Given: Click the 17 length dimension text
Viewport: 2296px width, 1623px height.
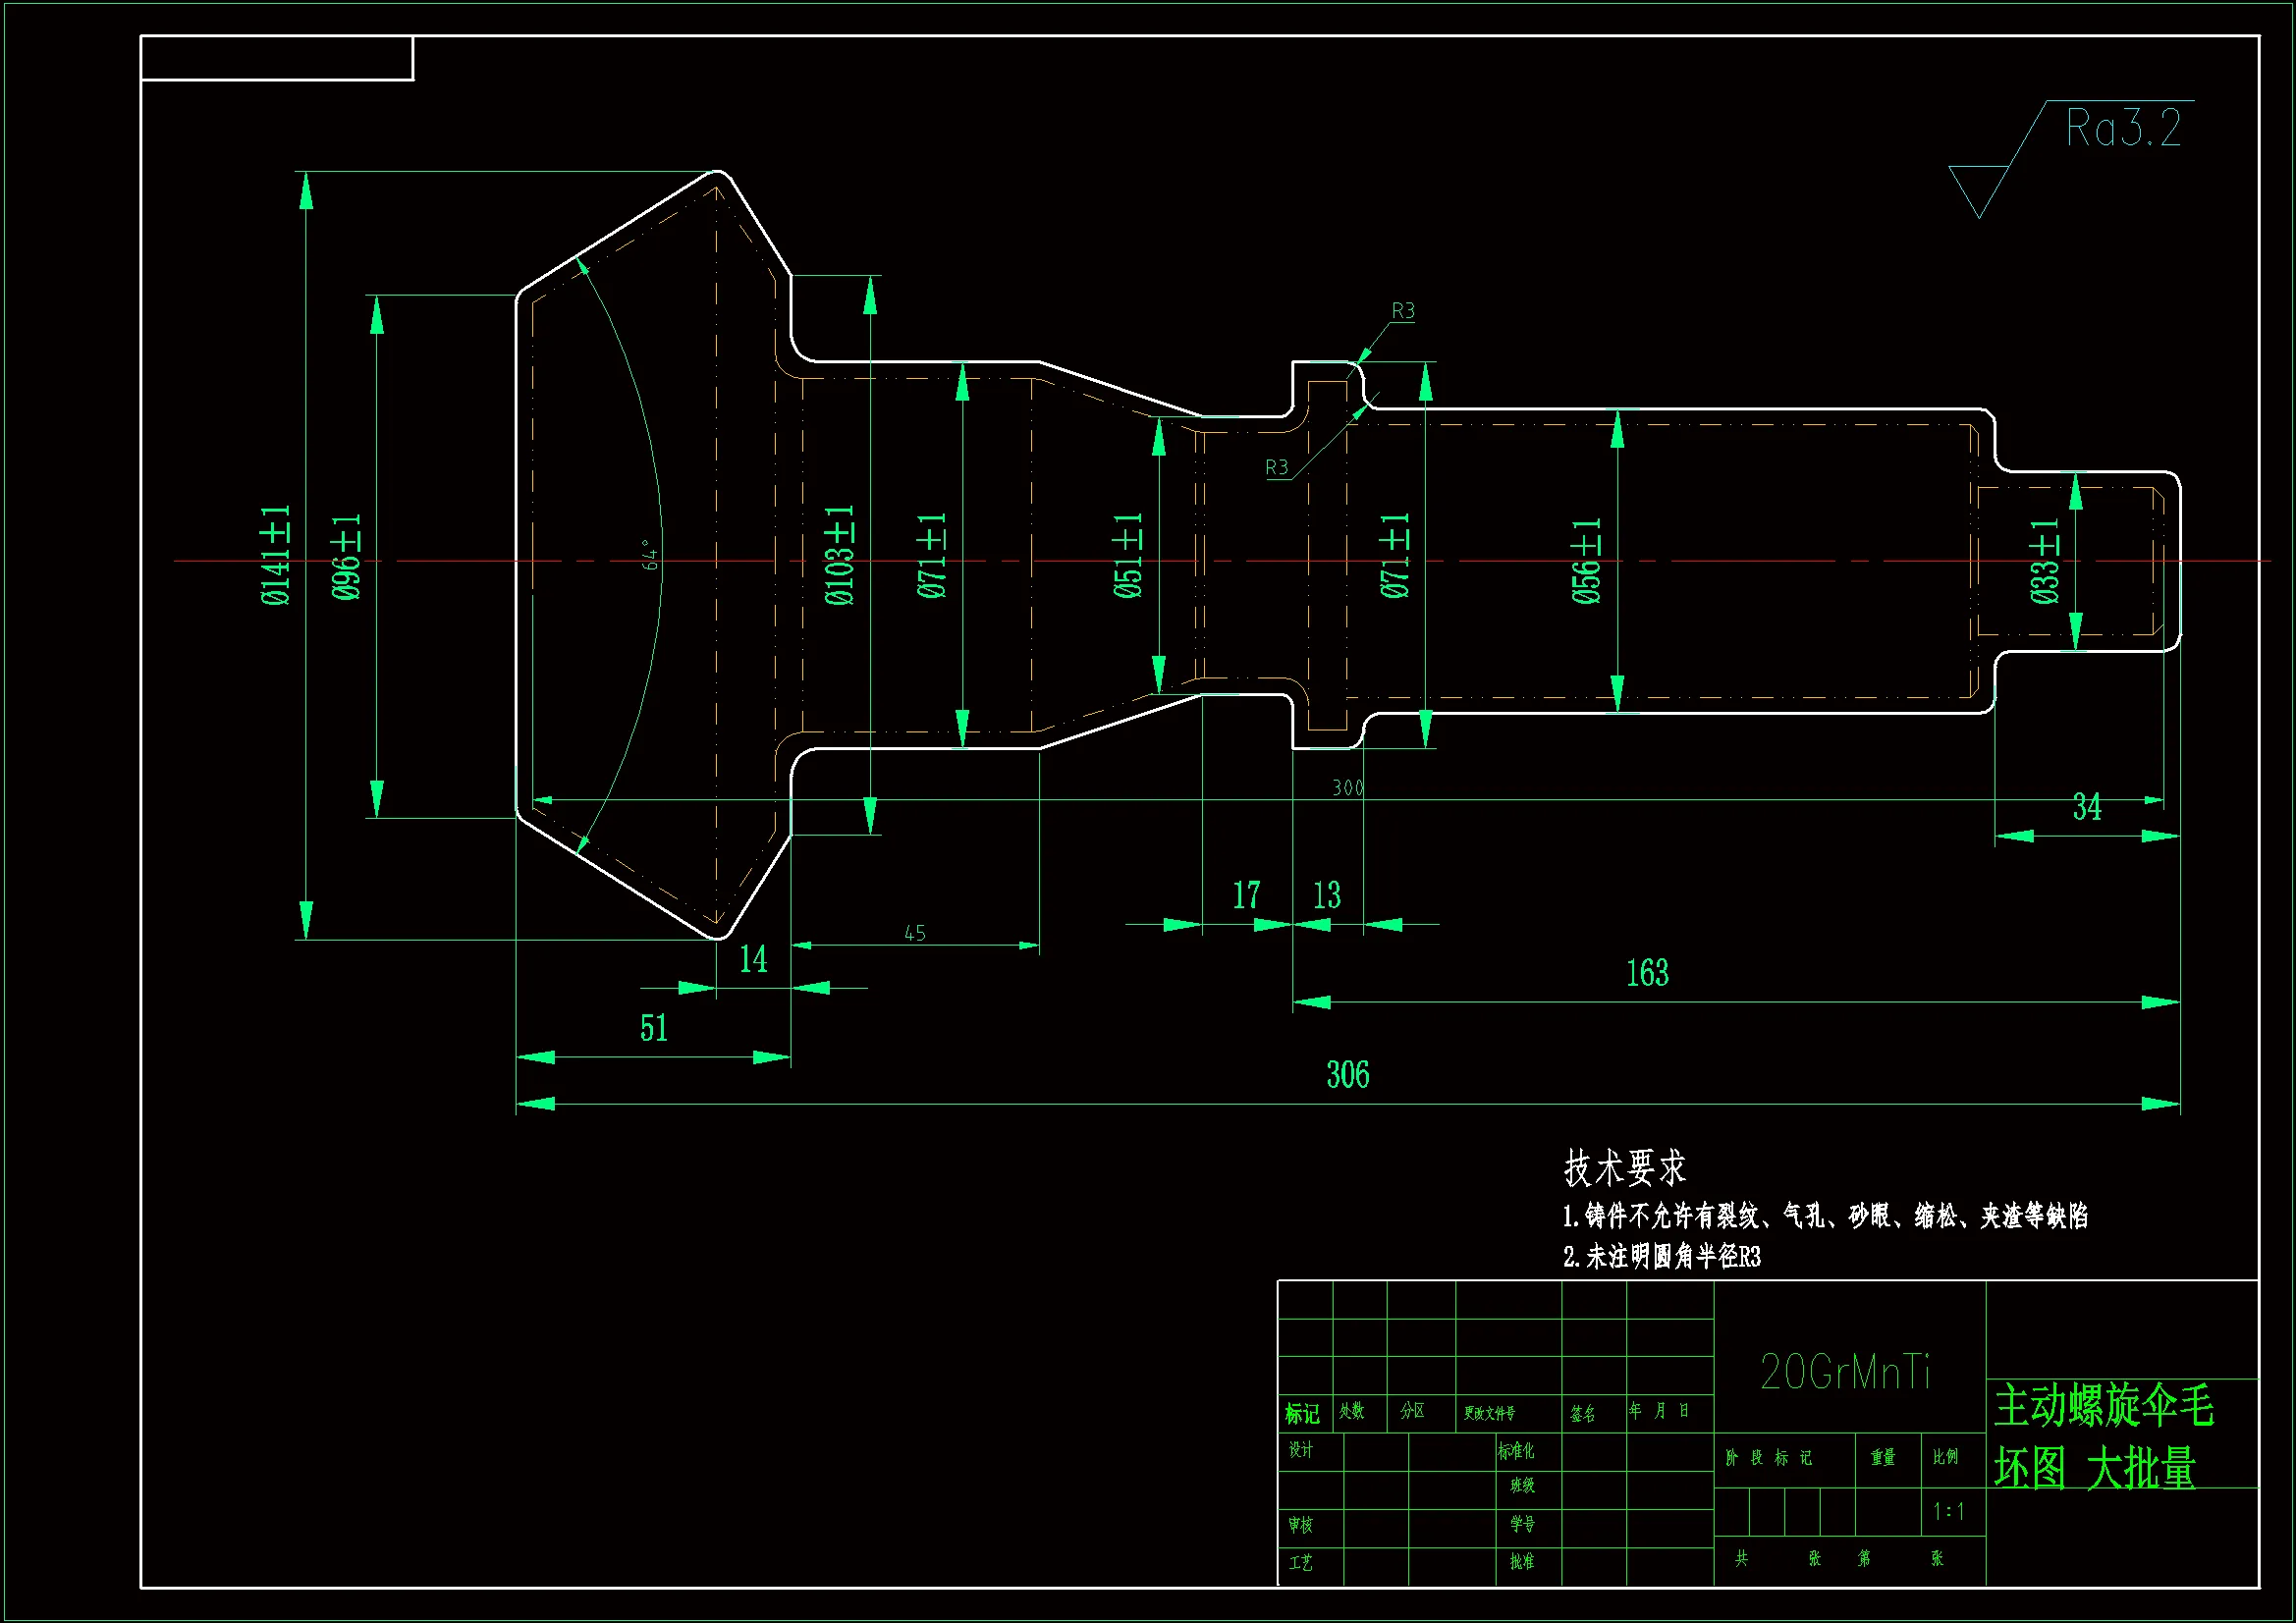Looking at the screenshot, I should 1246,895.
